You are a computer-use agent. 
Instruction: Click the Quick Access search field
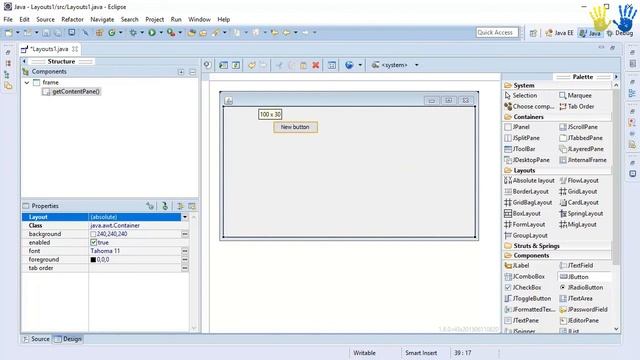click(x=497, y=32)
